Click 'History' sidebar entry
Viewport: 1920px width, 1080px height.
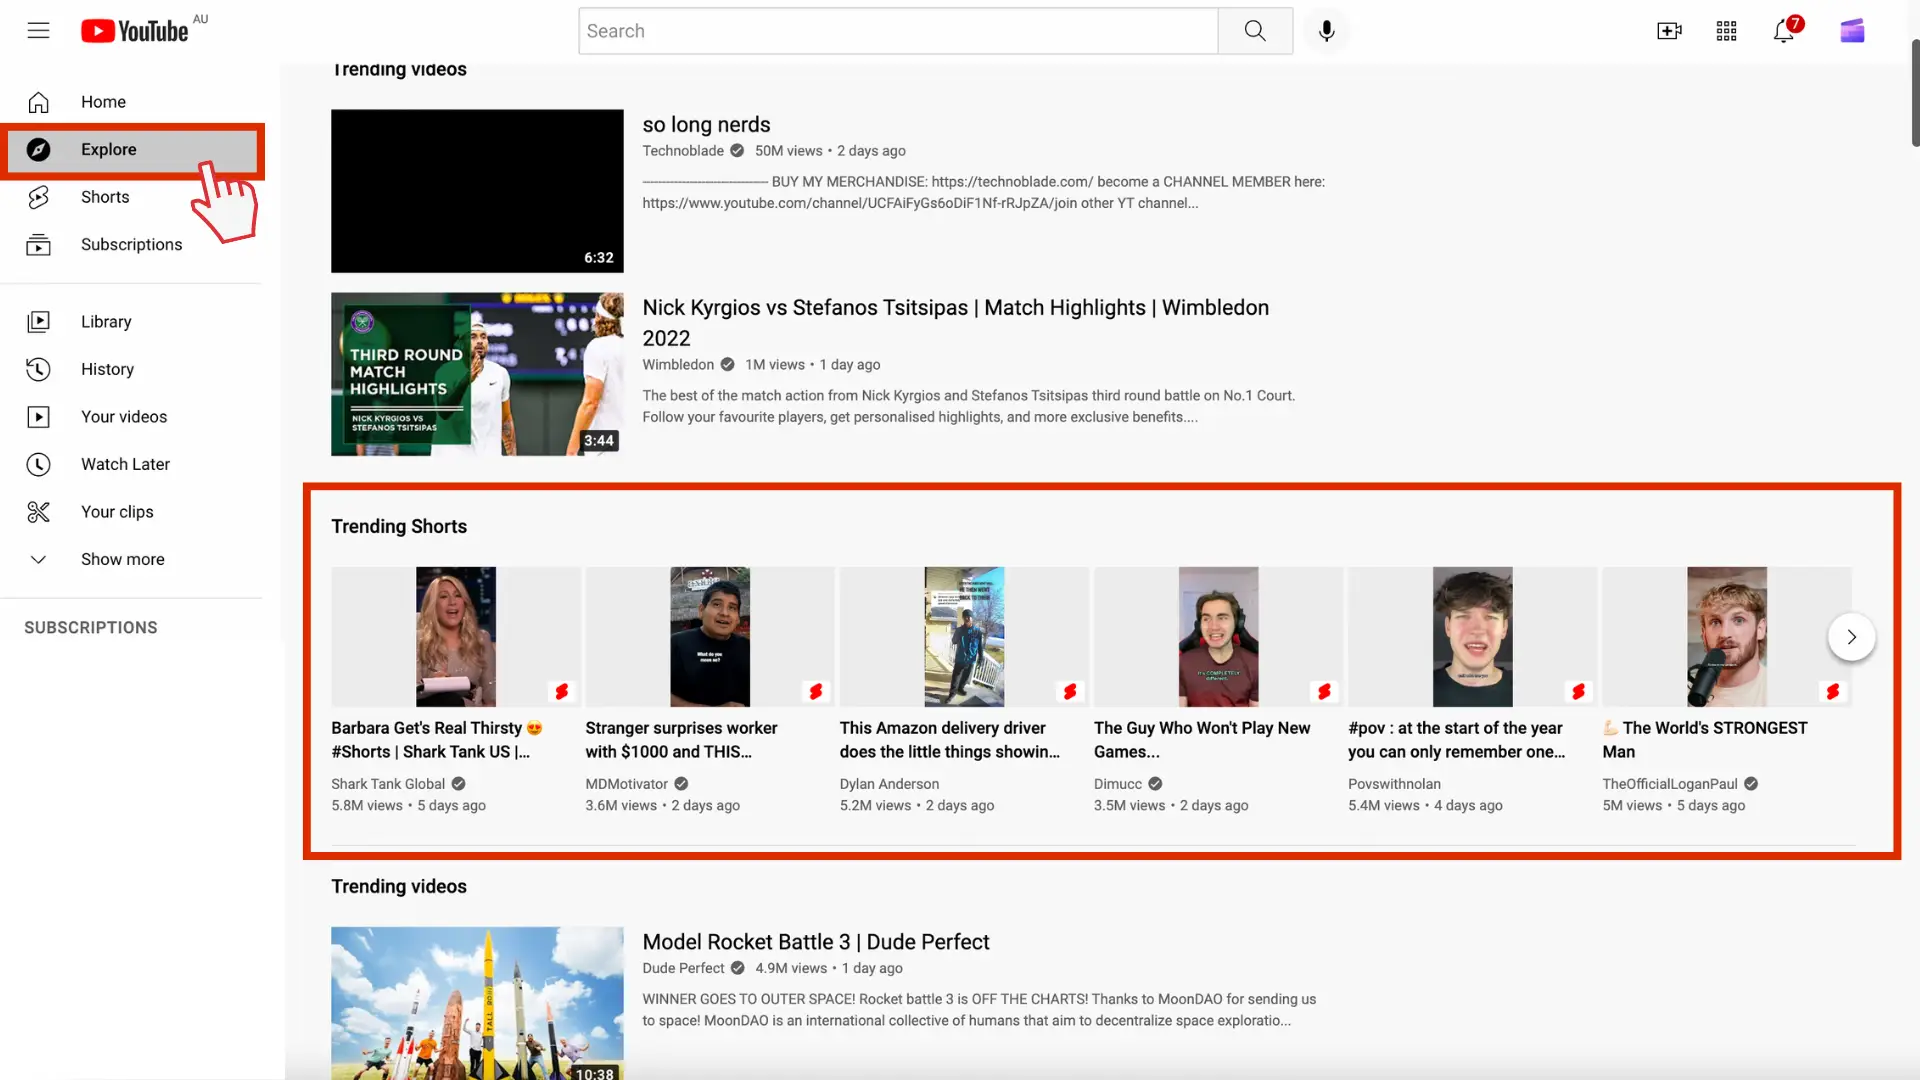(130, 369)
